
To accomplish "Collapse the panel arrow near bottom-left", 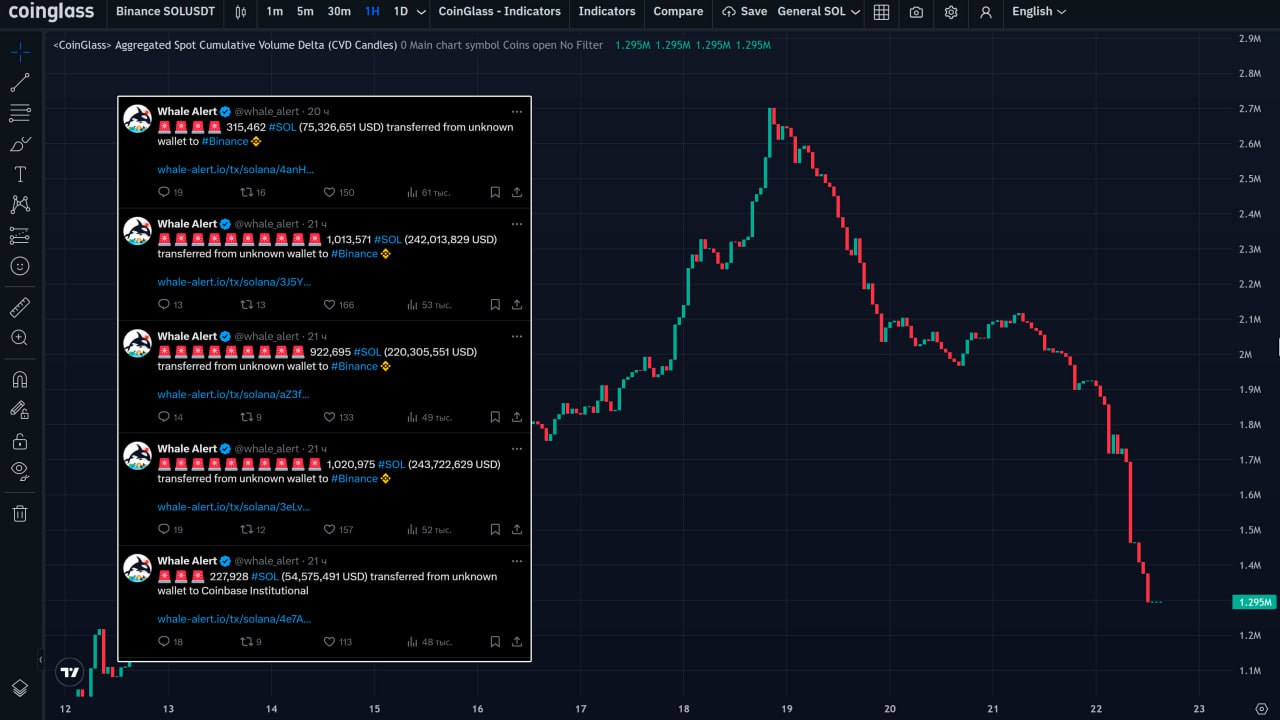I will (41, 660).
